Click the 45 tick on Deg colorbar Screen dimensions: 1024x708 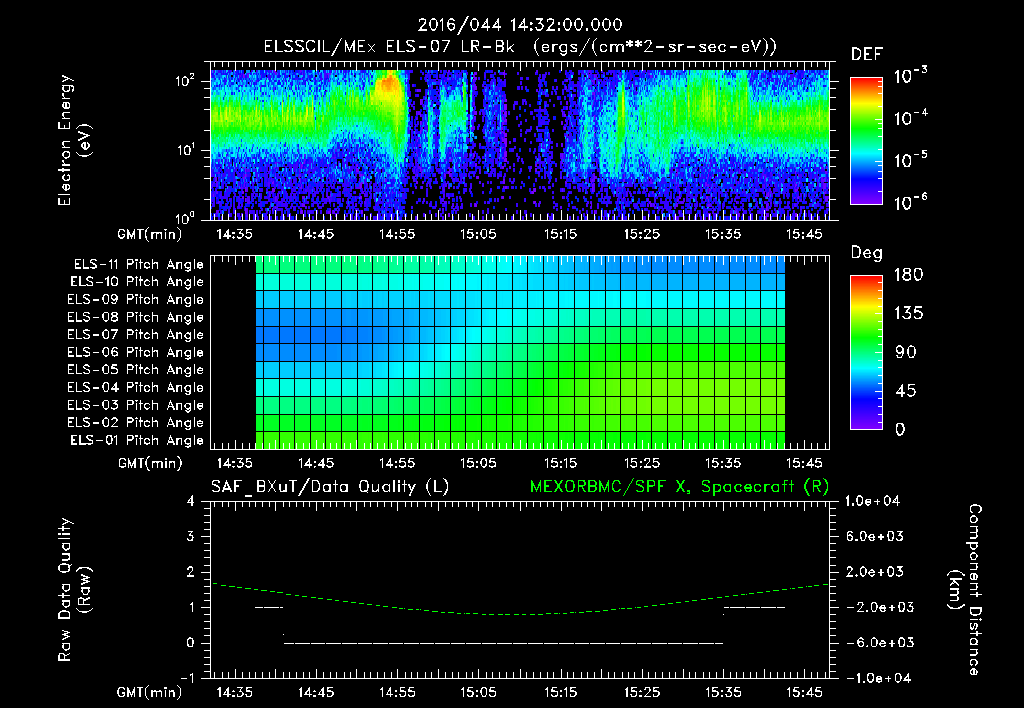coord(906,391)
